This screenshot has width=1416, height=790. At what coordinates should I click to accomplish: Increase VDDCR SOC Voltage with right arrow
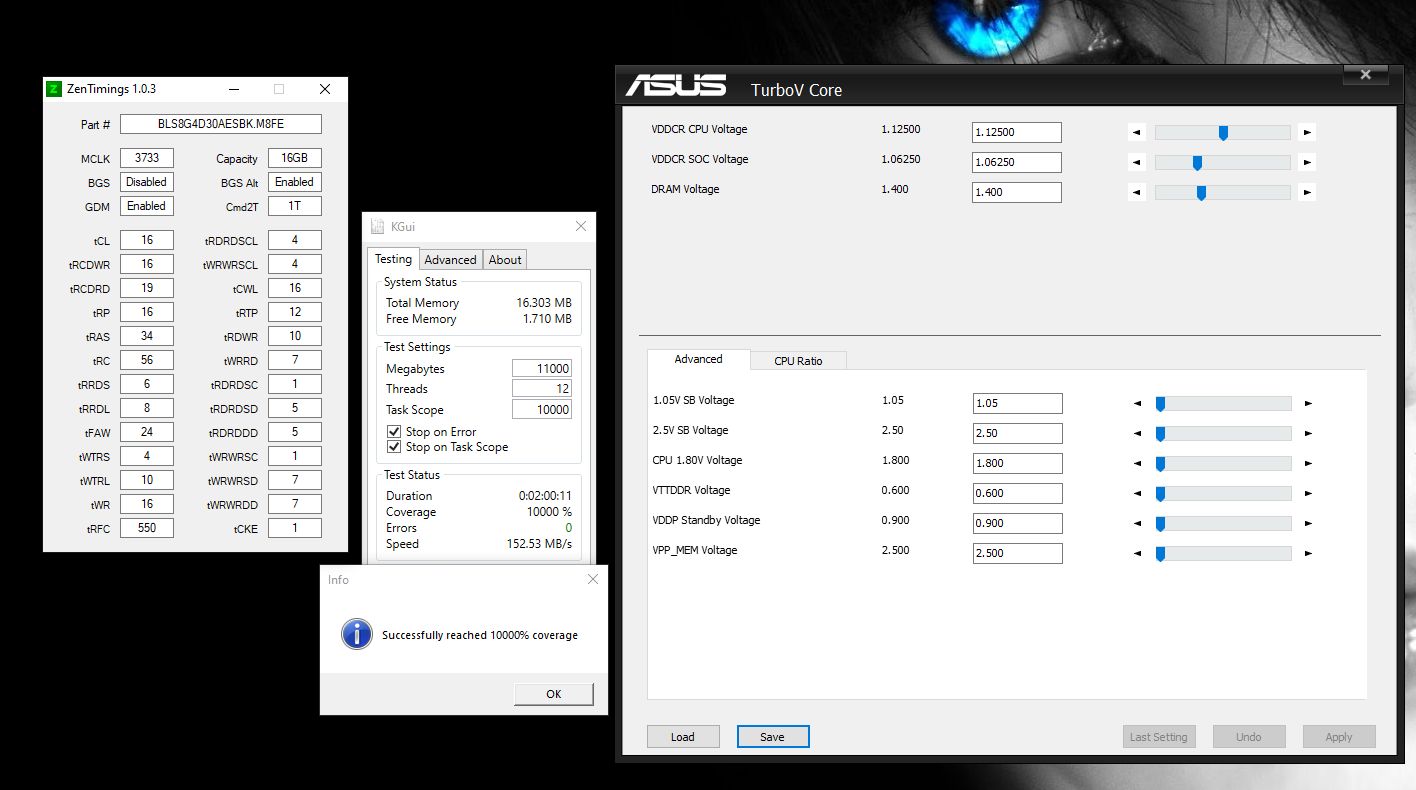(x=1307, y=162)
